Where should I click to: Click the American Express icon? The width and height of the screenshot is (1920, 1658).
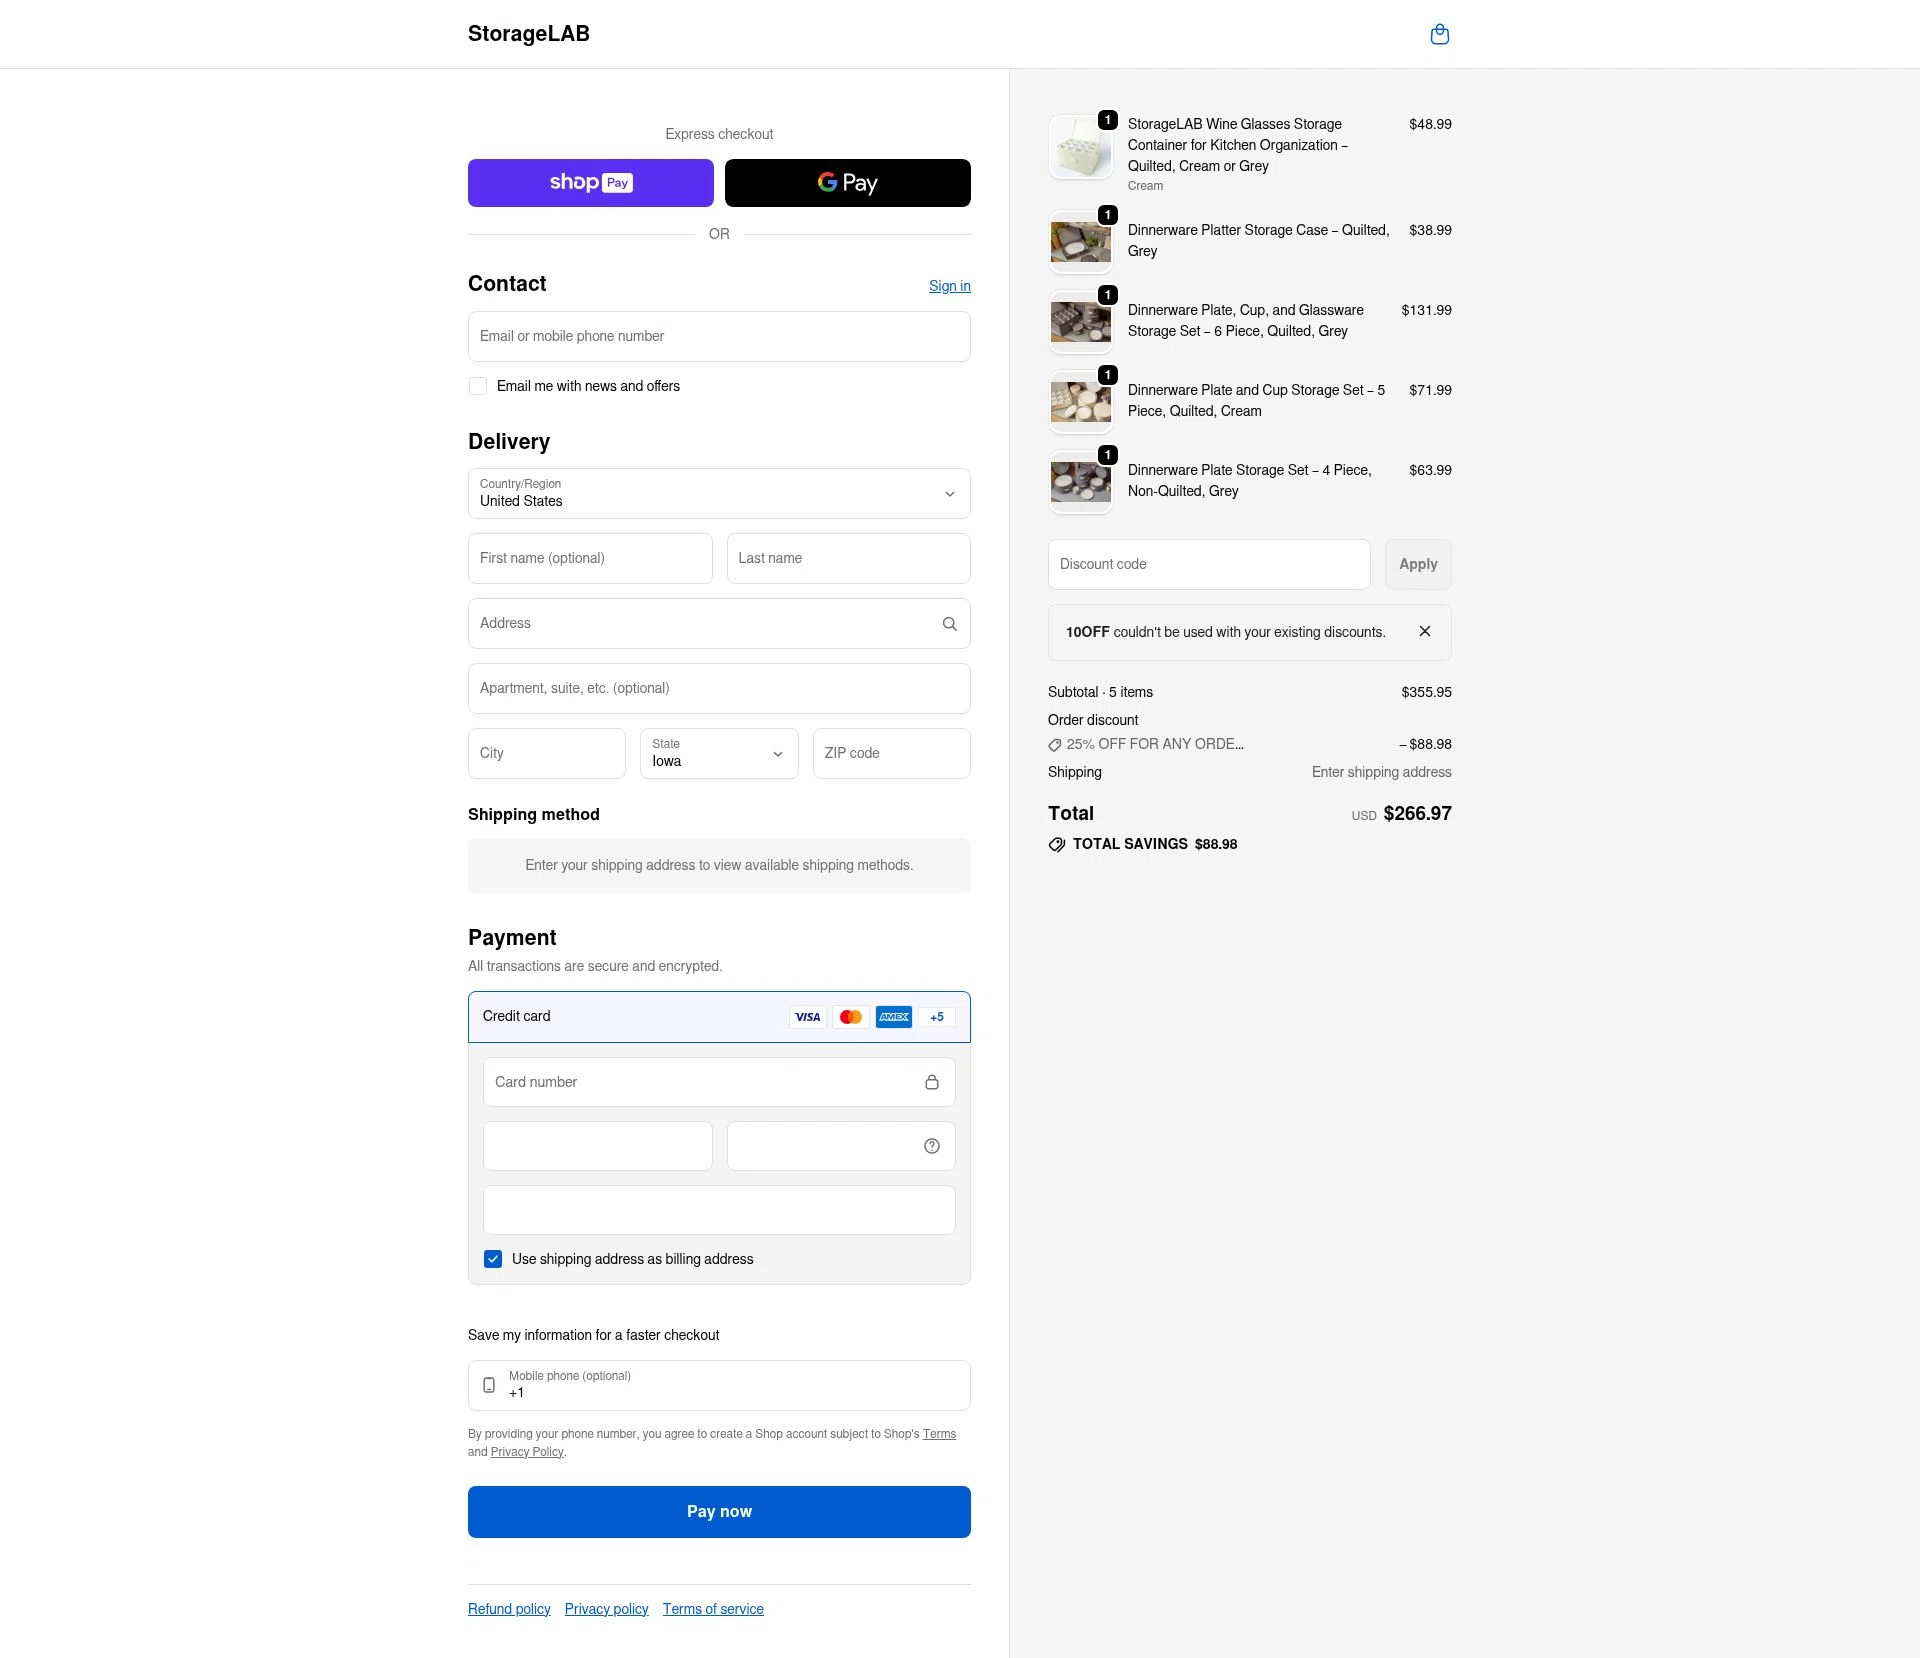(893, 1016)
